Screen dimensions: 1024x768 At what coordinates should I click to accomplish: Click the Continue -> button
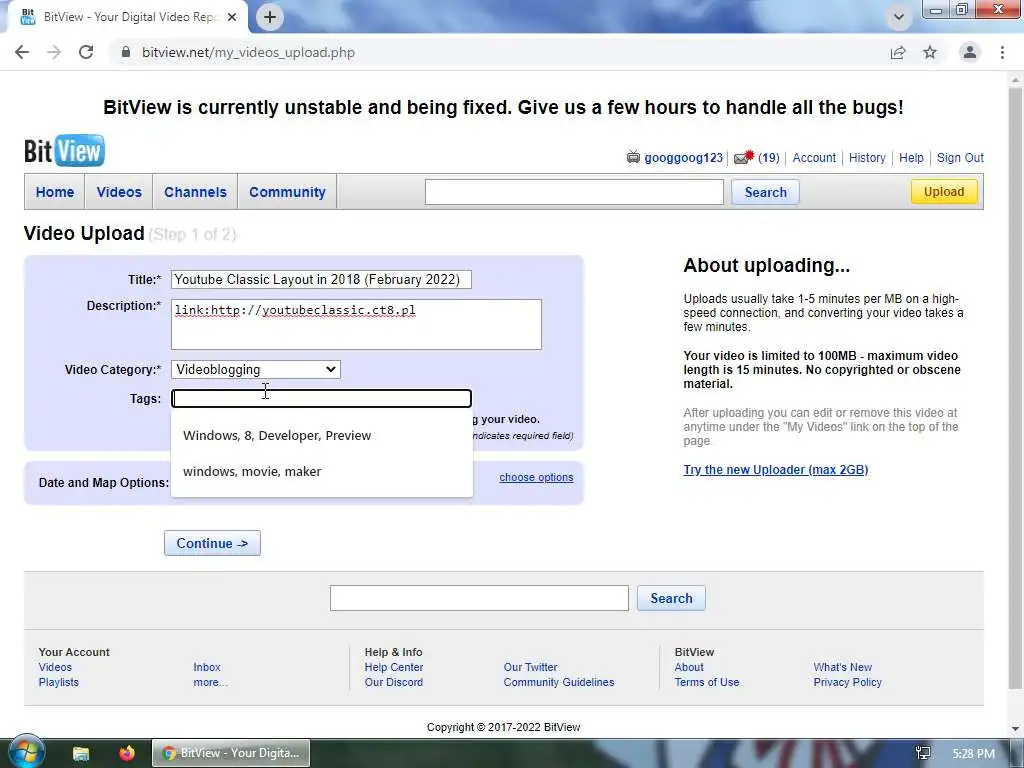[212, 543]
